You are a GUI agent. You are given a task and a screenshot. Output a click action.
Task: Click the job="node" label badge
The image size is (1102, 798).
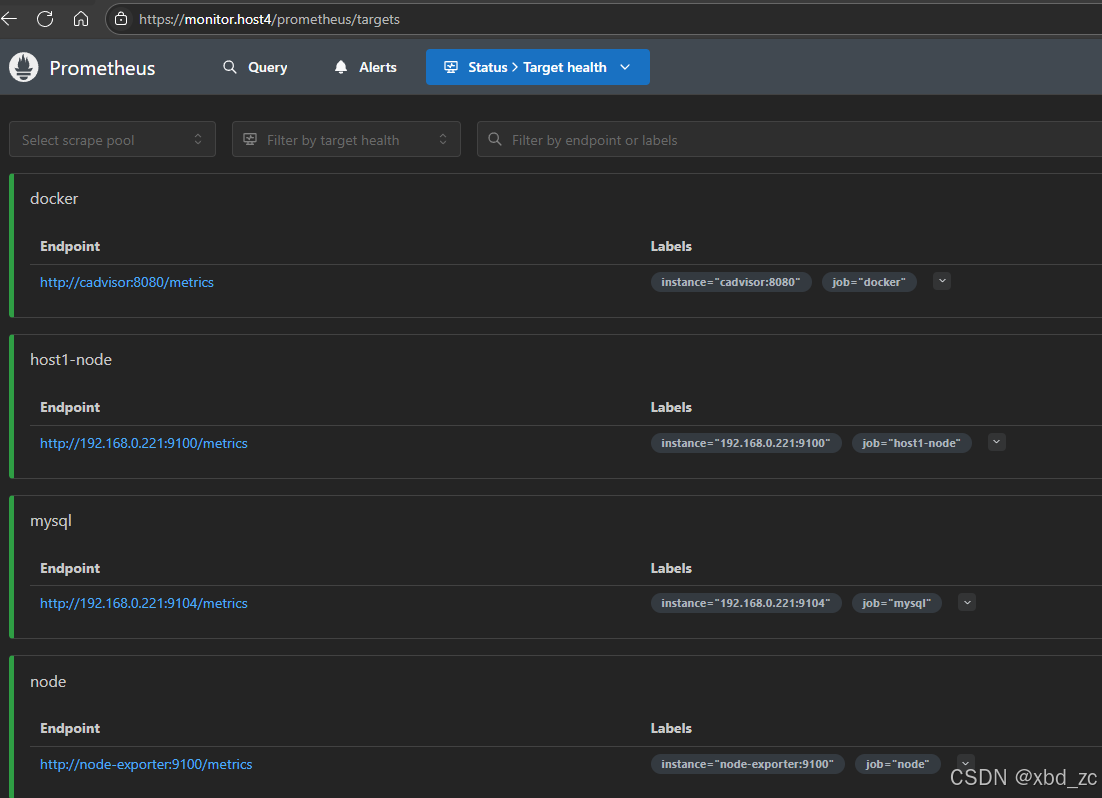(897, 764)
